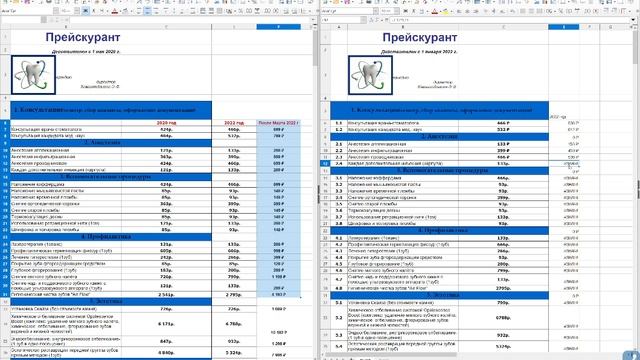Toggle center horizontally alignment in left window
Viewport: 640px width, 360px height.
[x=147, y=11]
